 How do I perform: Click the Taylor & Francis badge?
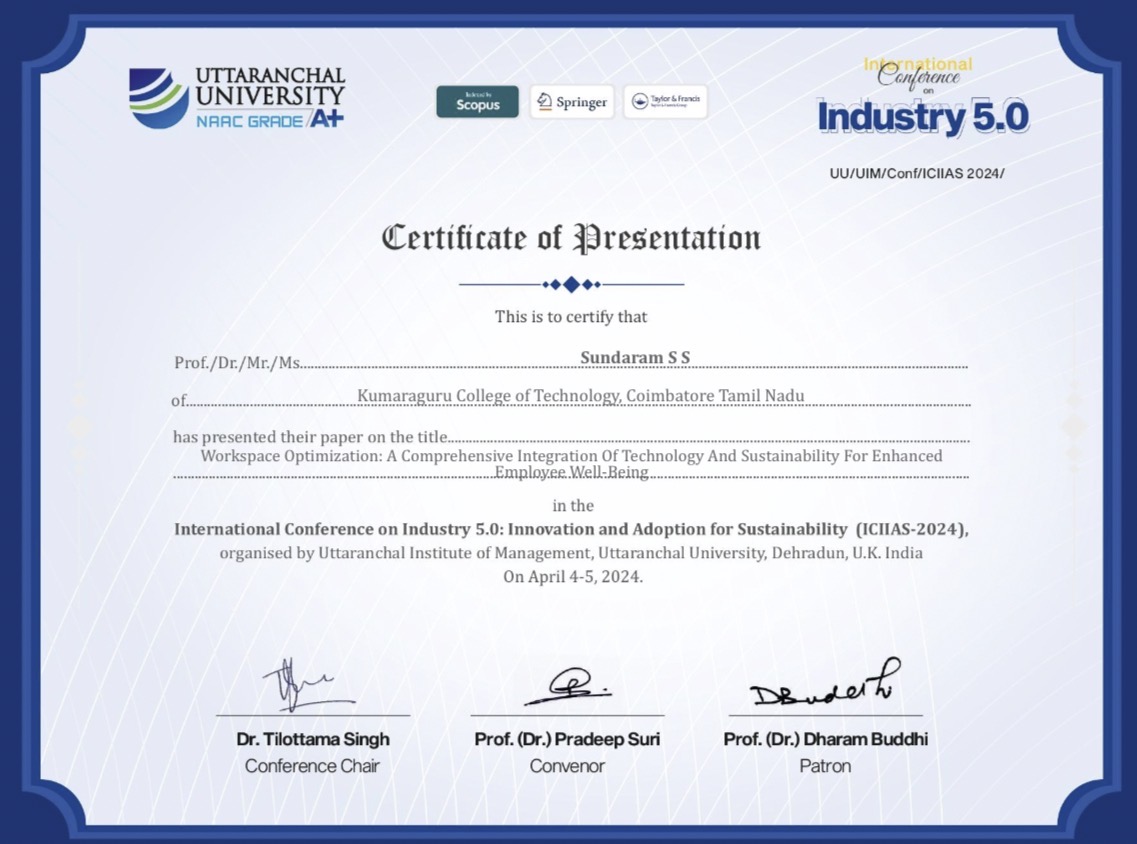[665, 102]
